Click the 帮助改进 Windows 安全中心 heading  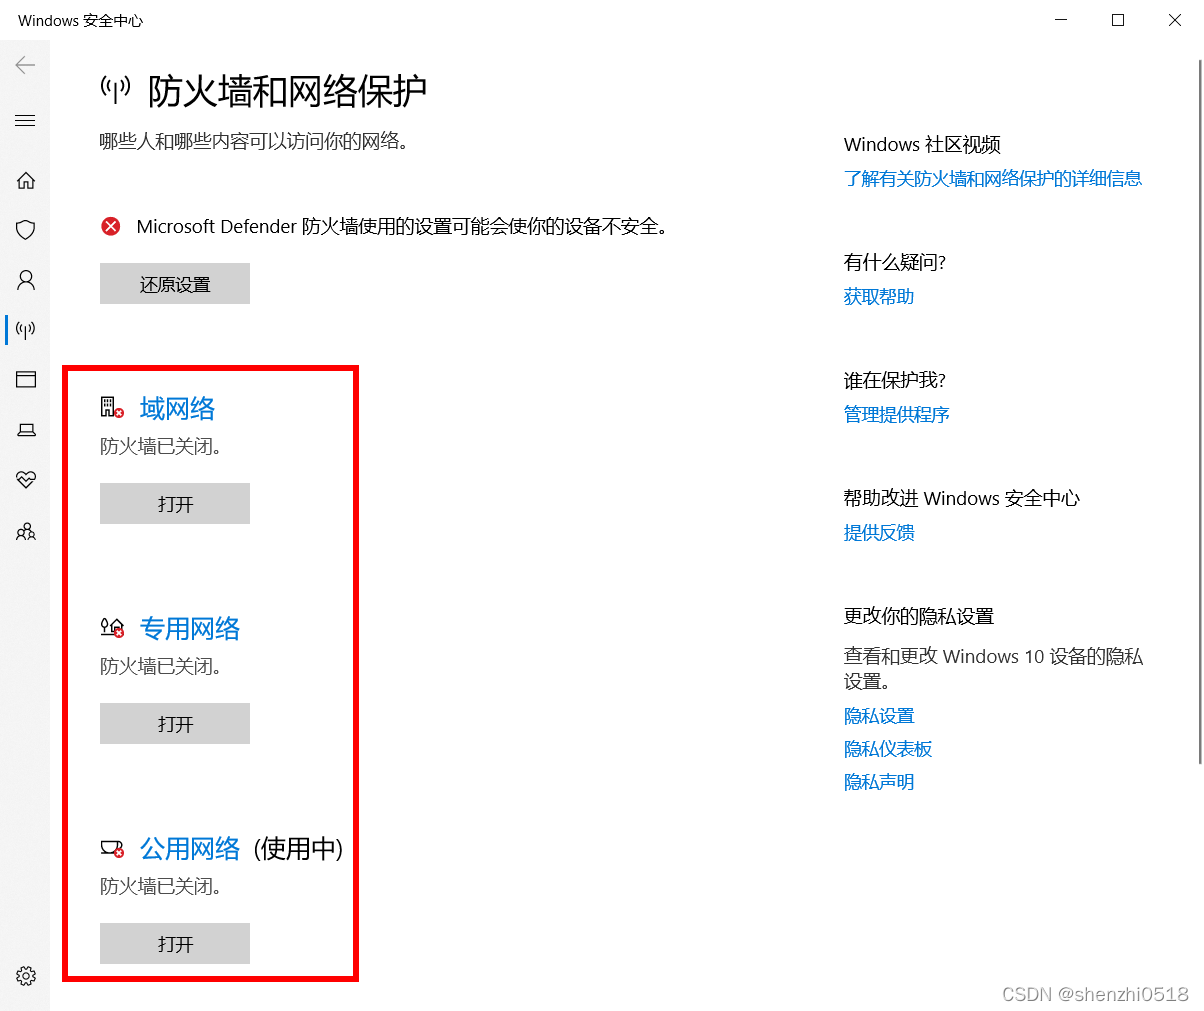click(962, 499)
